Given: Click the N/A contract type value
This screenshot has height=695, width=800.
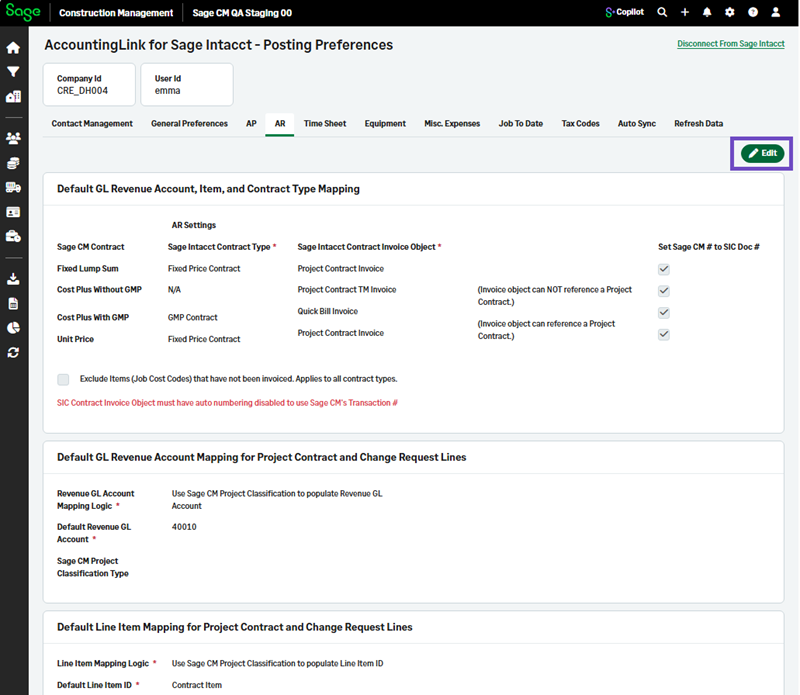Looking at the screenshot, I should 174,289.
